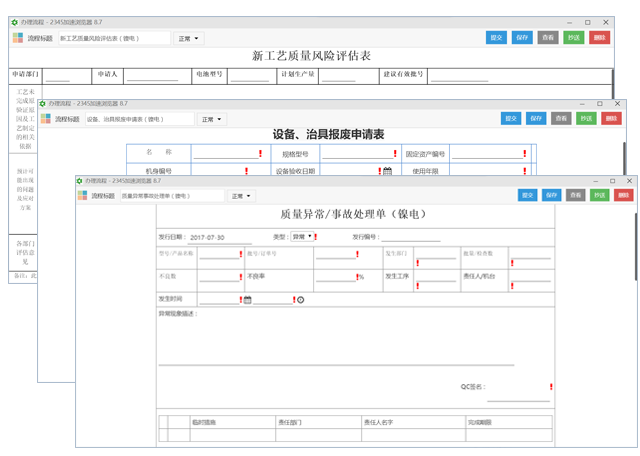The height and width of the screenshot is (456, 640).
Task: Click the 发生部门 input field
Action: [436, 254]
